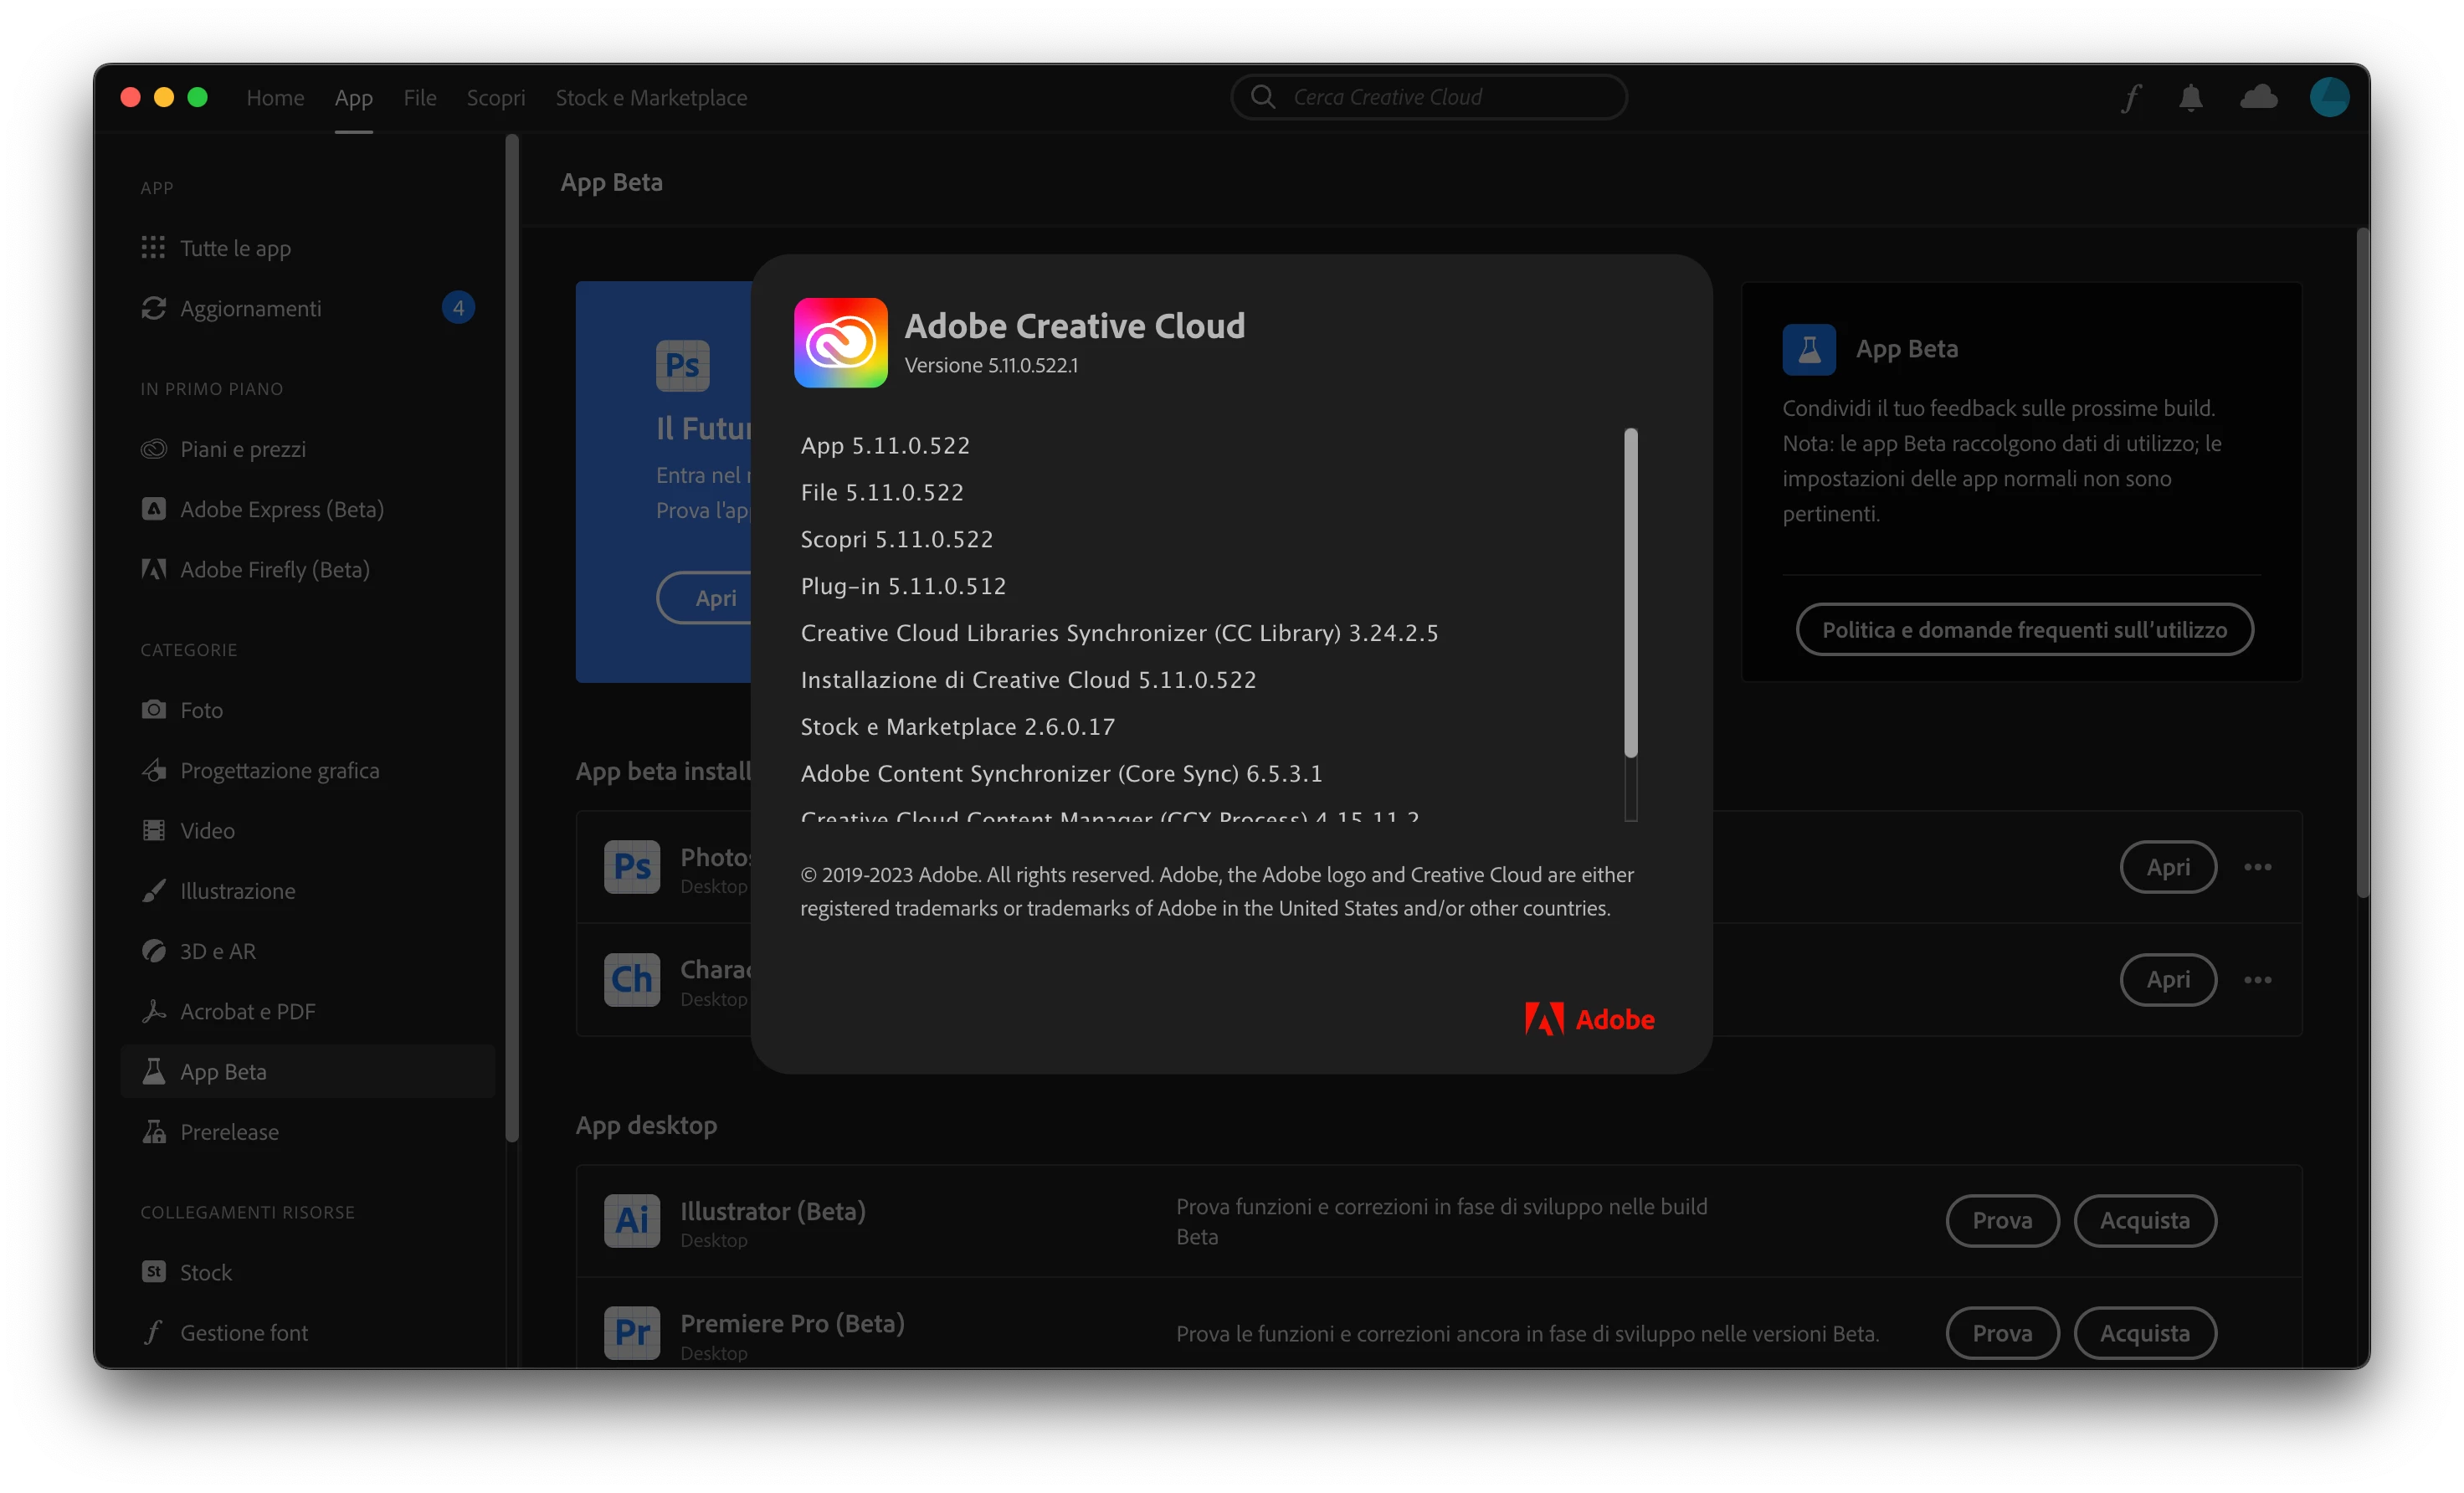This screenshot has width=2464, height=1493.
Task: Open Prerelease in sidebar
Action: (x=229, y=1132)
